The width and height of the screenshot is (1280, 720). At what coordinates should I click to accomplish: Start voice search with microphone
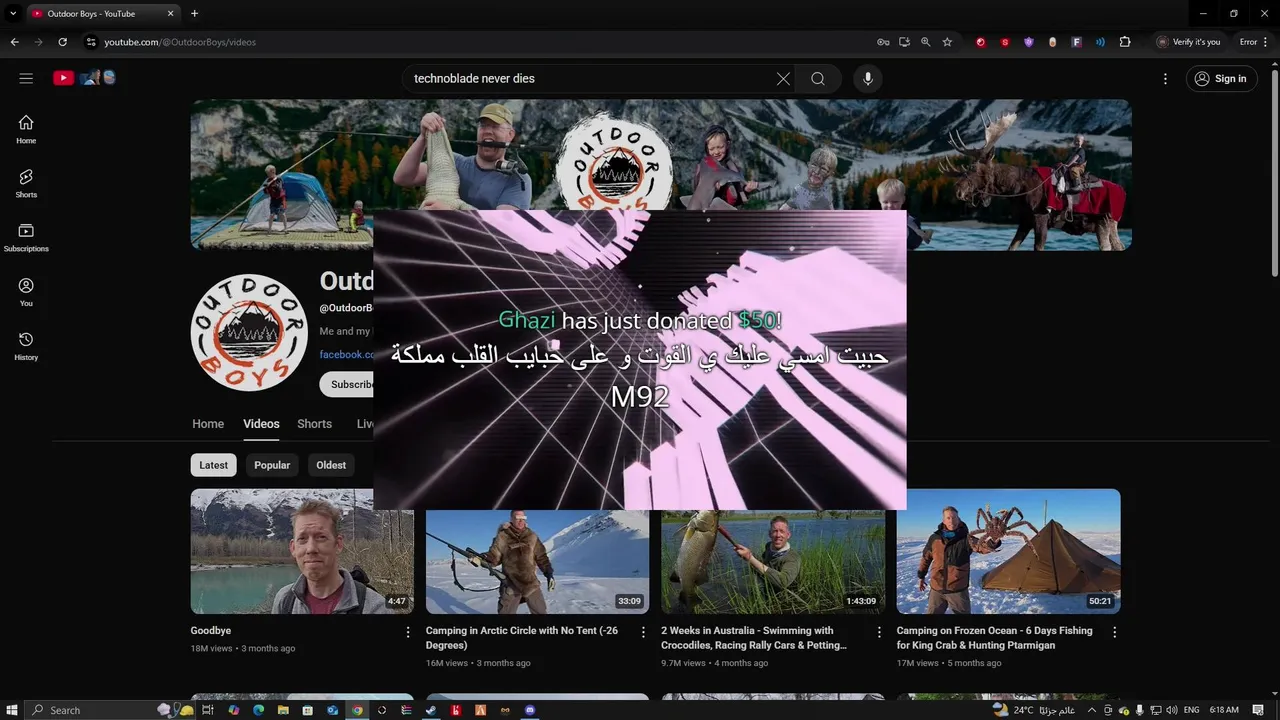(868, 79)
